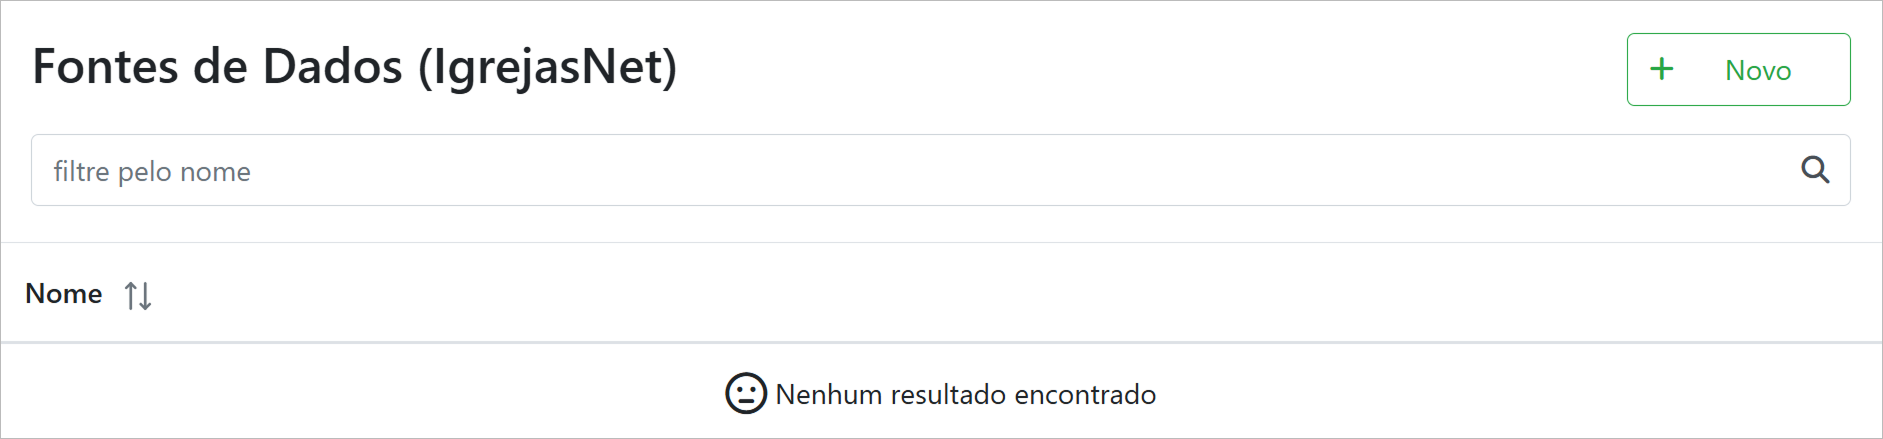
Task: Click the sort arrows beside Nome
Action: 138,295
